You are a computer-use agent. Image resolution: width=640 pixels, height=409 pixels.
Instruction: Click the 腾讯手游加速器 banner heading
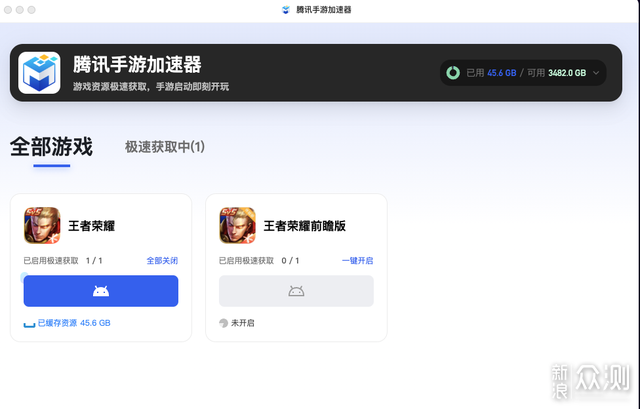[x=137, y=64]
